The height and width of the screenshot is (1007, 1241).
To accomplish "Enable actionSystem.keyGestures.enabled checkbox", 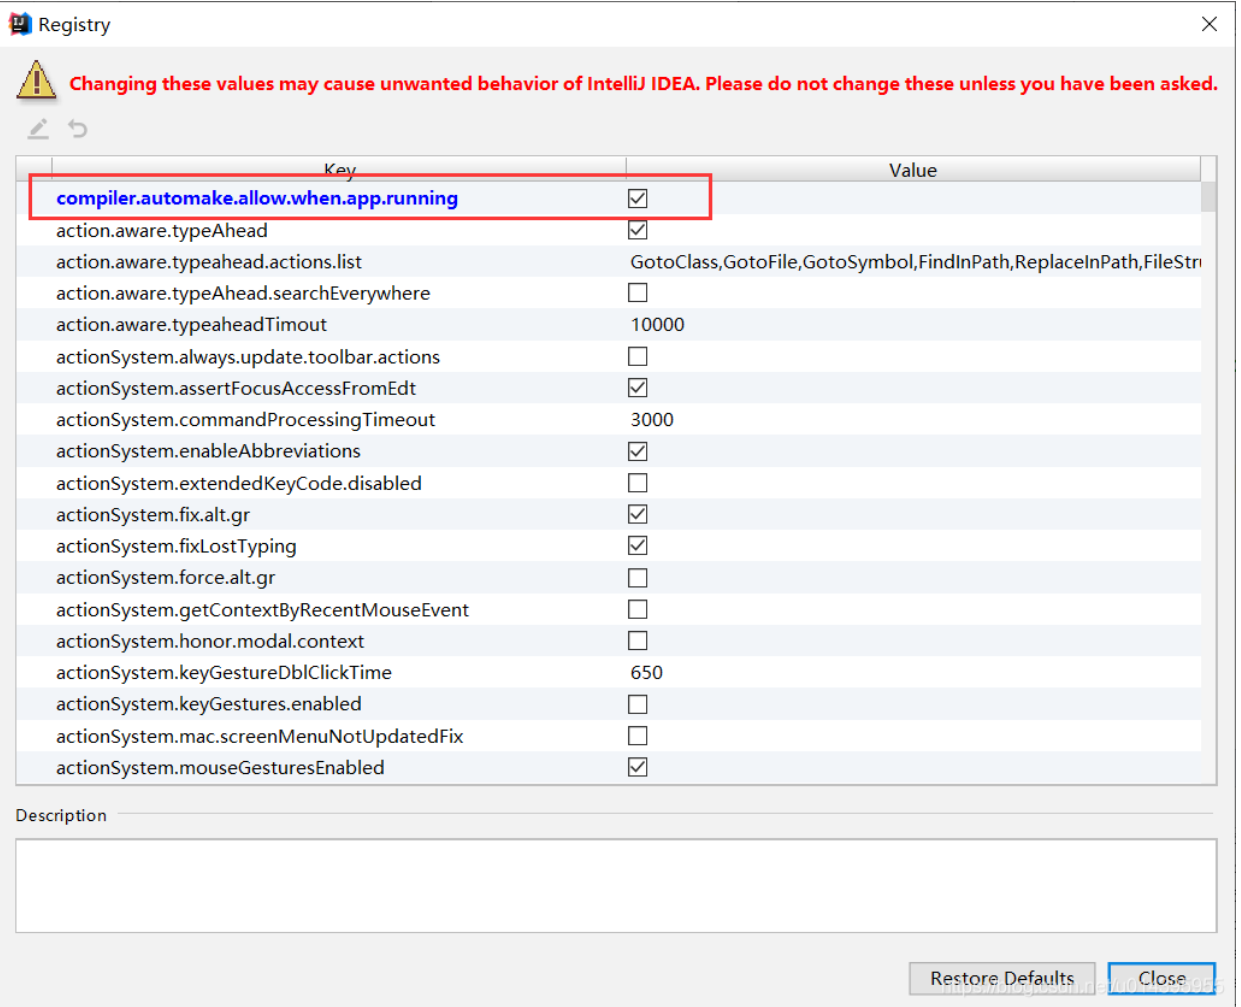I will click(638, 704).
